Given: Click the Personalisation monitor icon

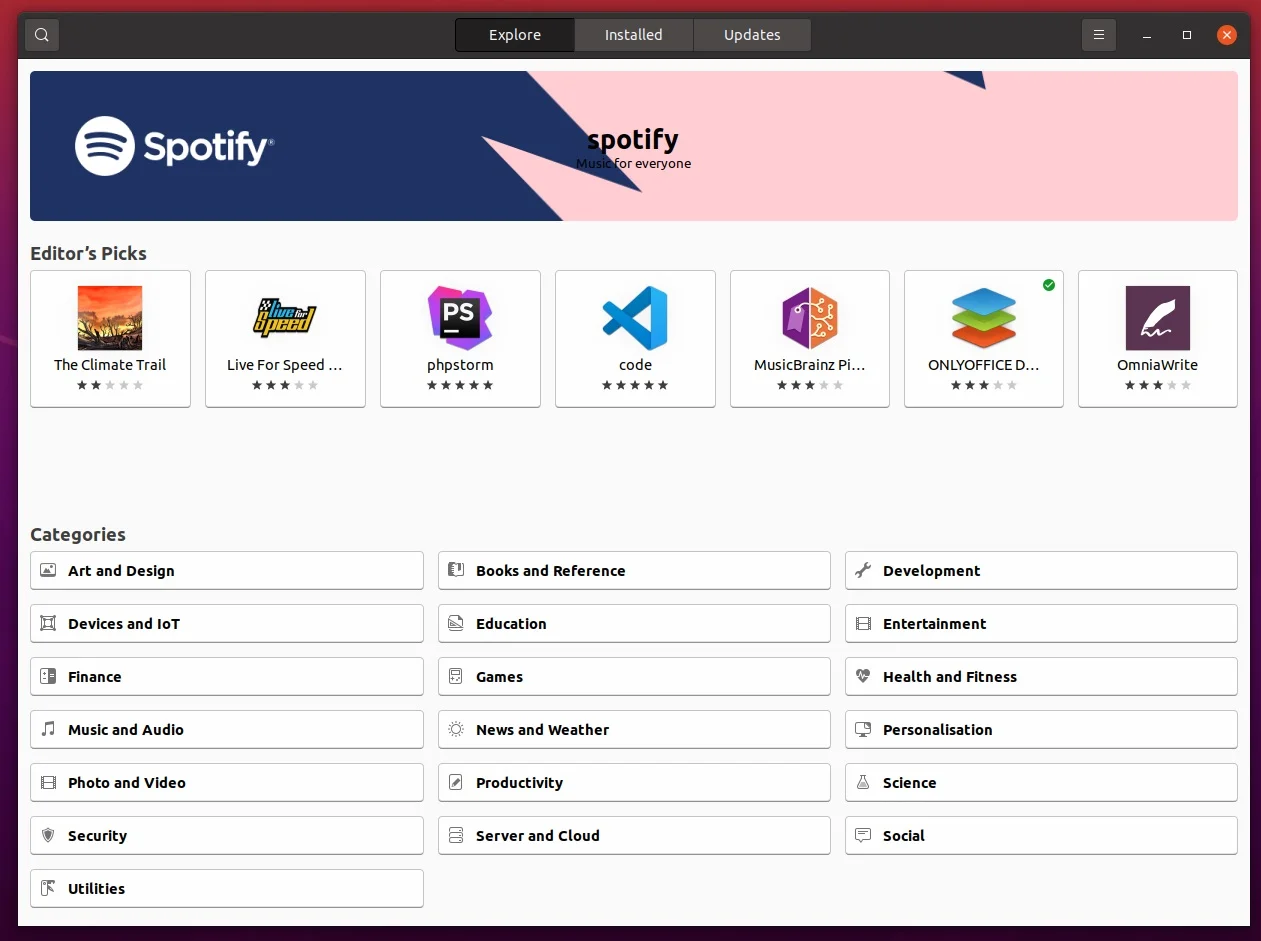Looking at the screenshot, I should (863, 729).
